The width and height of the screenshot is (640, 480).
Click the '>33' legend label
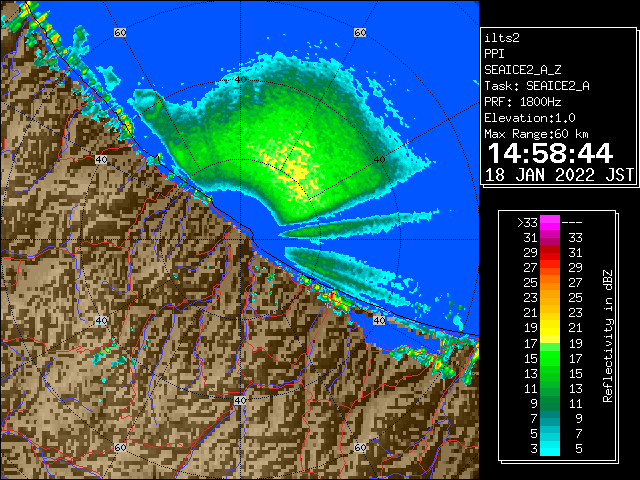527,223
